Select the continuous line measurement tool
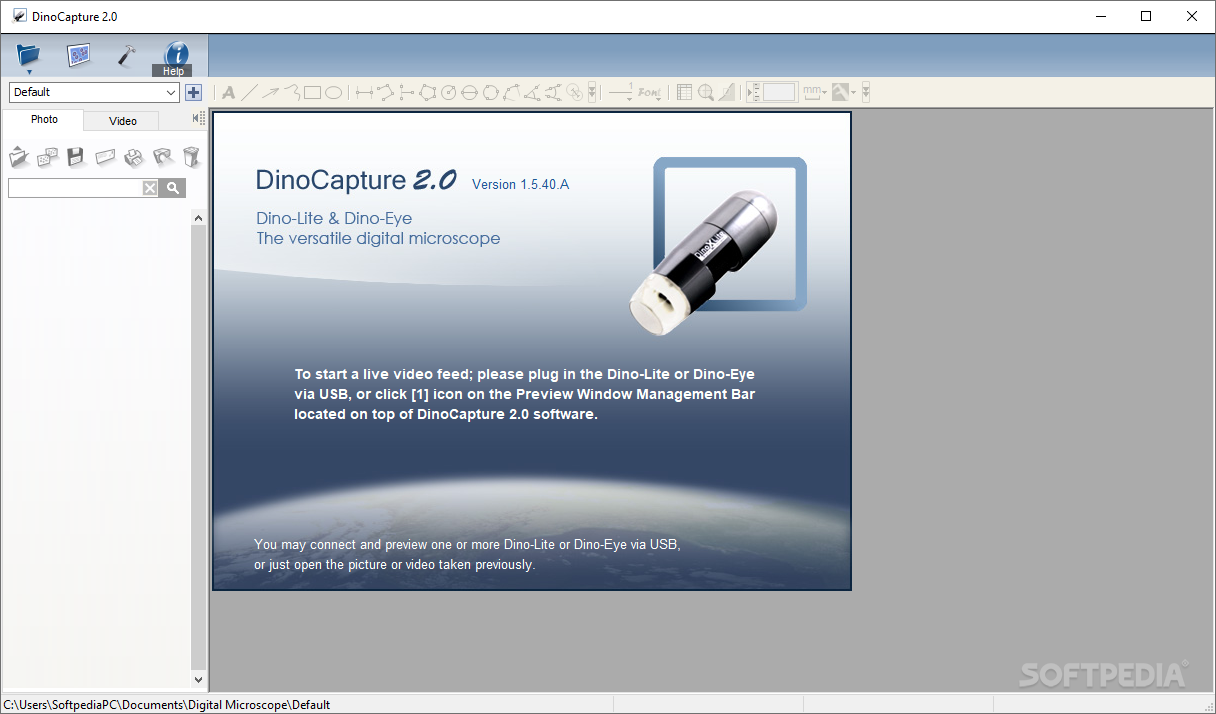The image size is (1216, 714). (385, 92)
